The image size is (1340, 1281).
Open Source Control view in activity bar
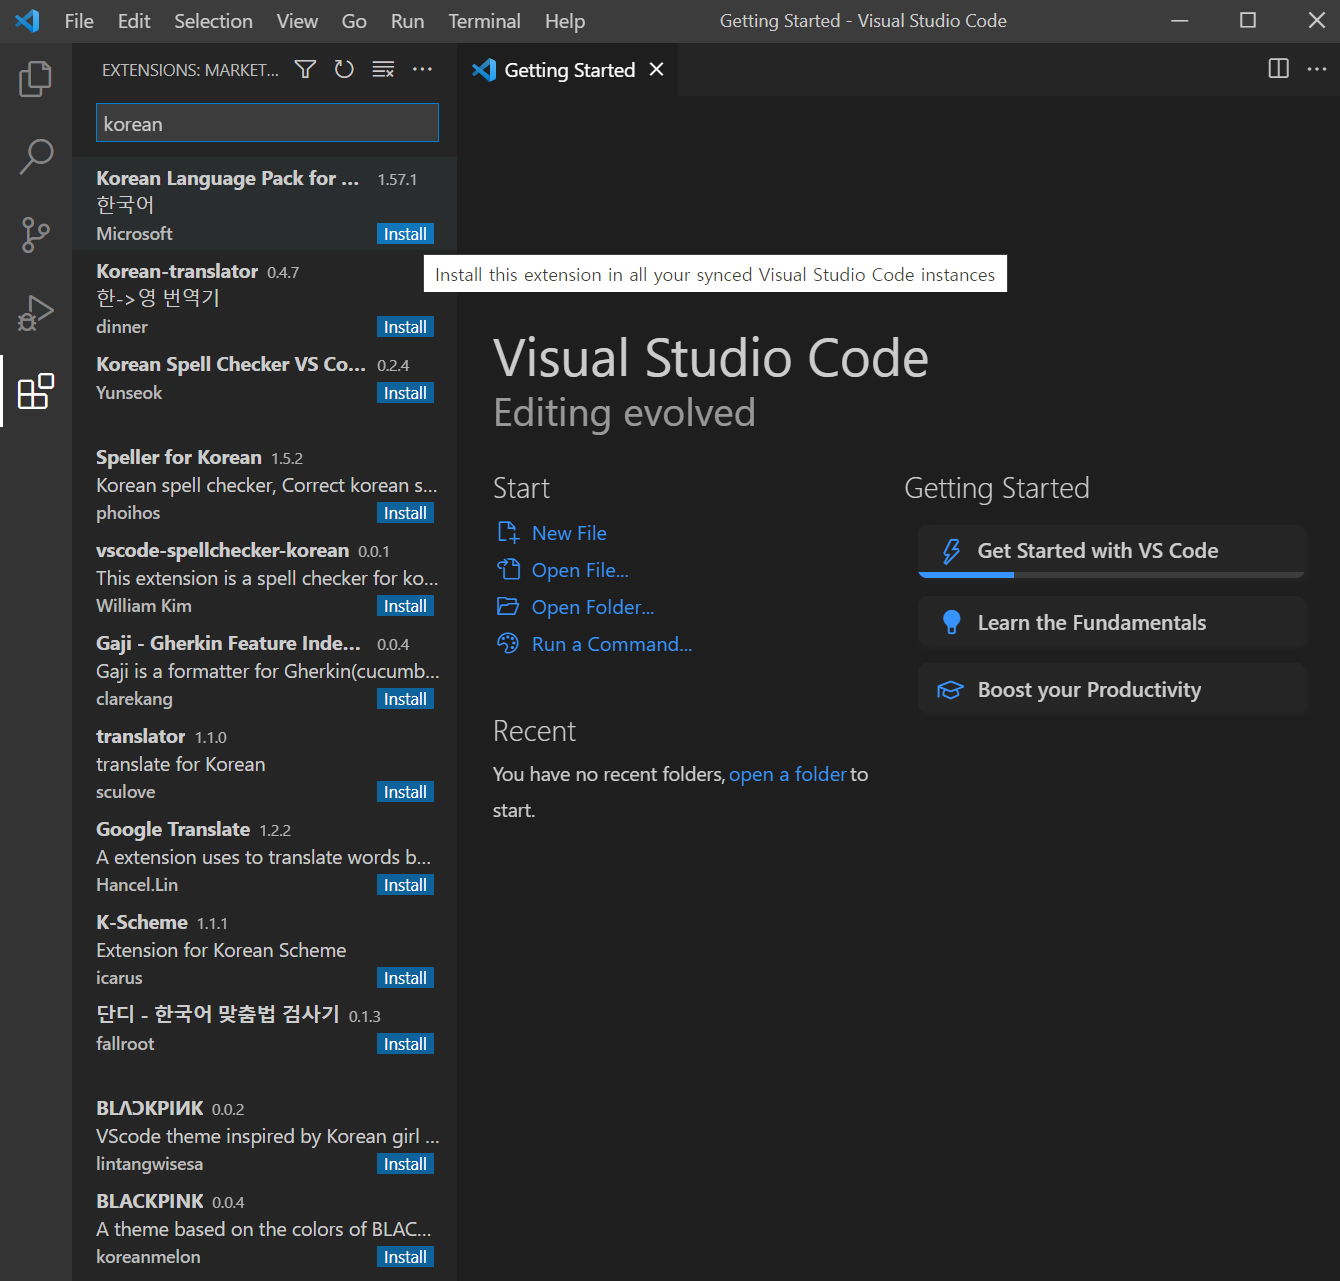pos(35,235)
